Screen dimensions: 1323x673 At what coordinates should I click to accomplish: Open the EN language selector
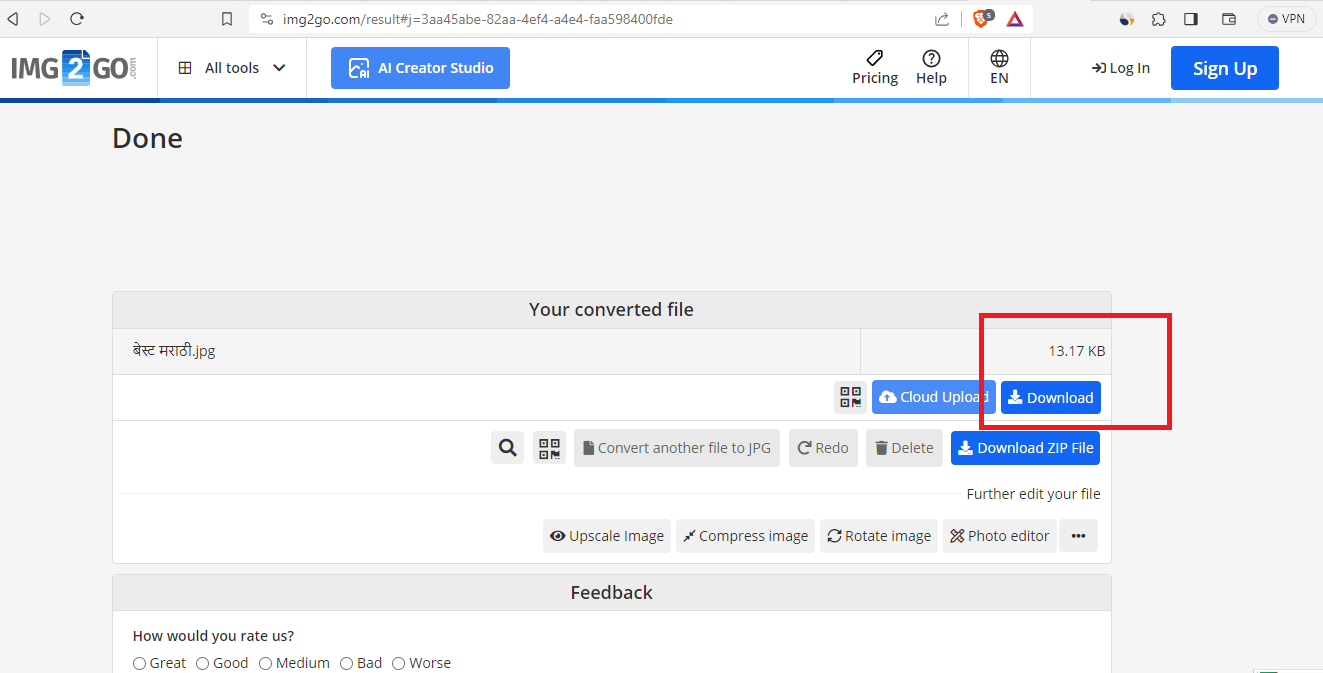click(x=999, y=67)
